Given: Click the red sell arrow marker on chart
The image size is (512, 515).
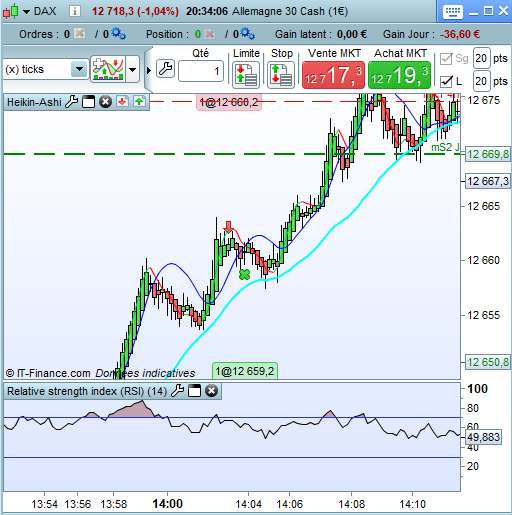Looking at the screenshot, I should coord(228,226).
